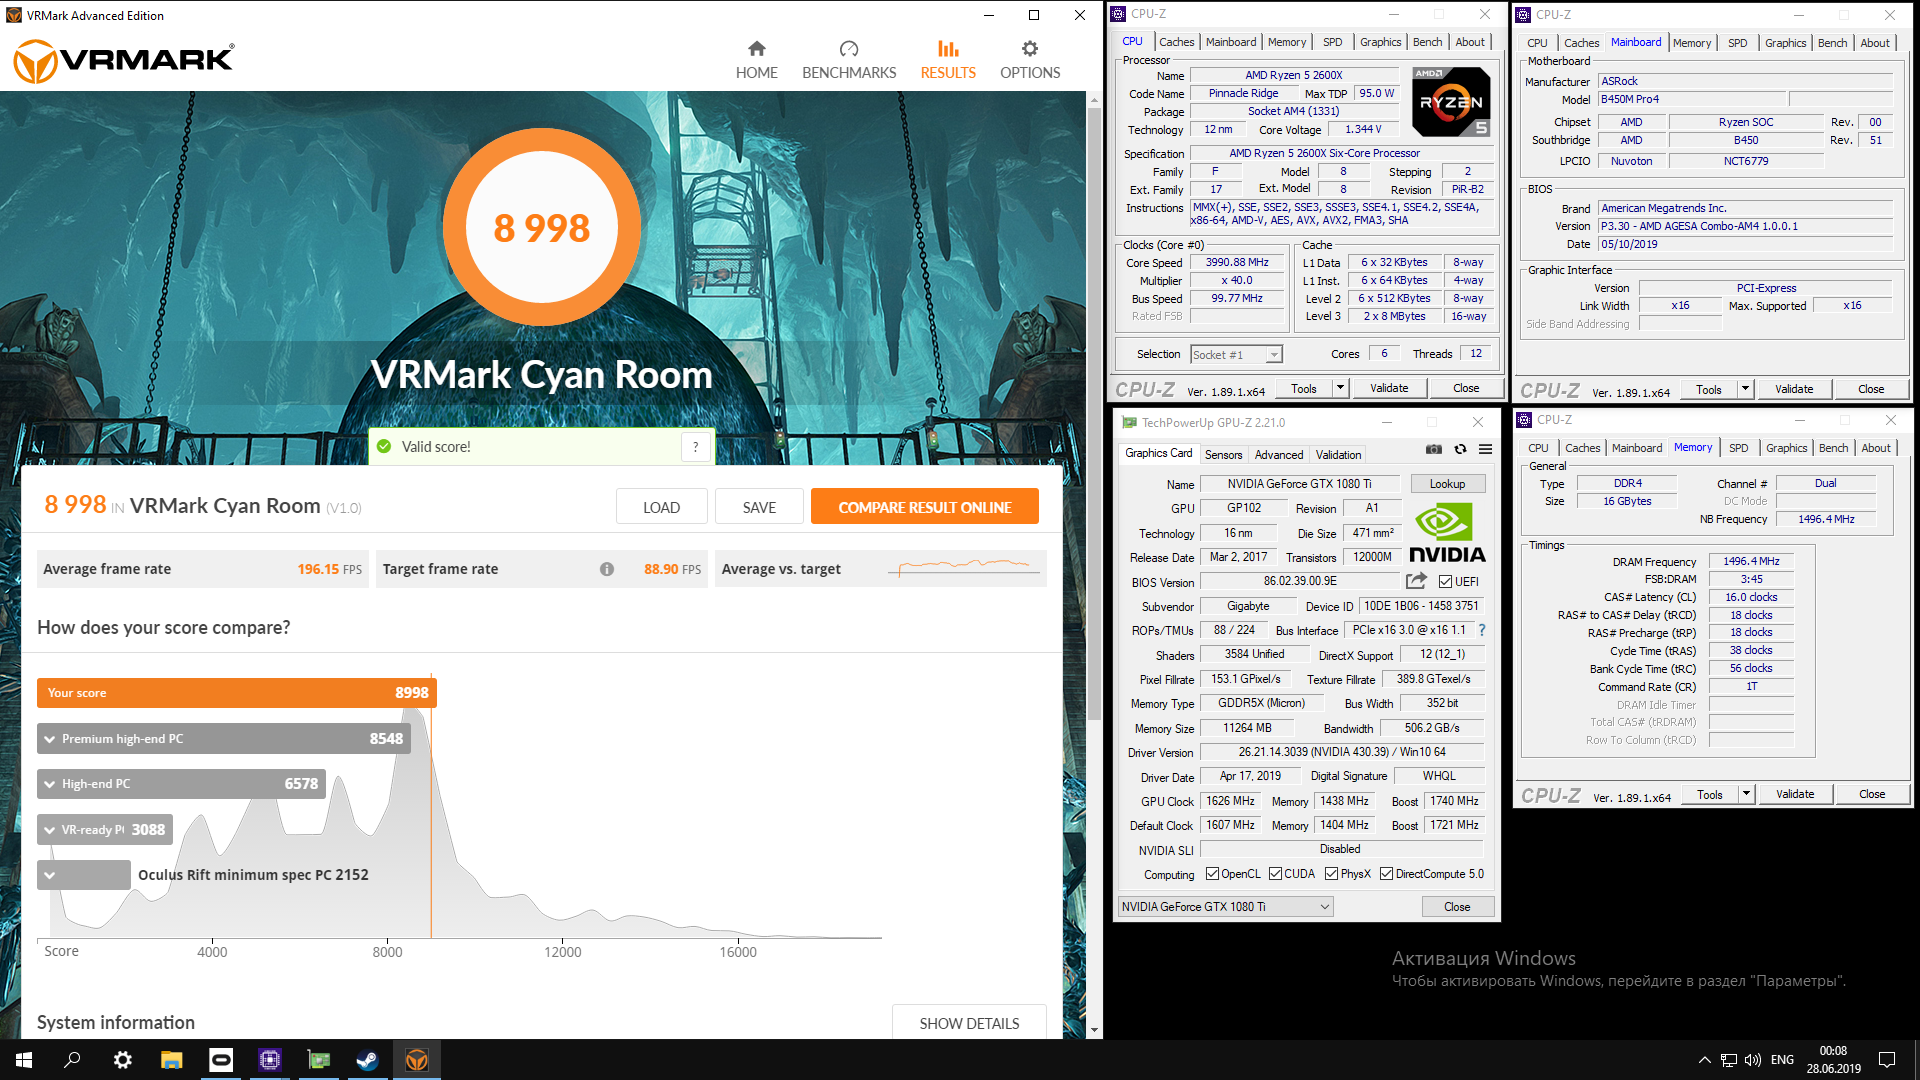Click the BIOS version share icon in GPU-Z
Image resolution: width=1920 pixels, height=1080 pixels.
pos(1416,581)
